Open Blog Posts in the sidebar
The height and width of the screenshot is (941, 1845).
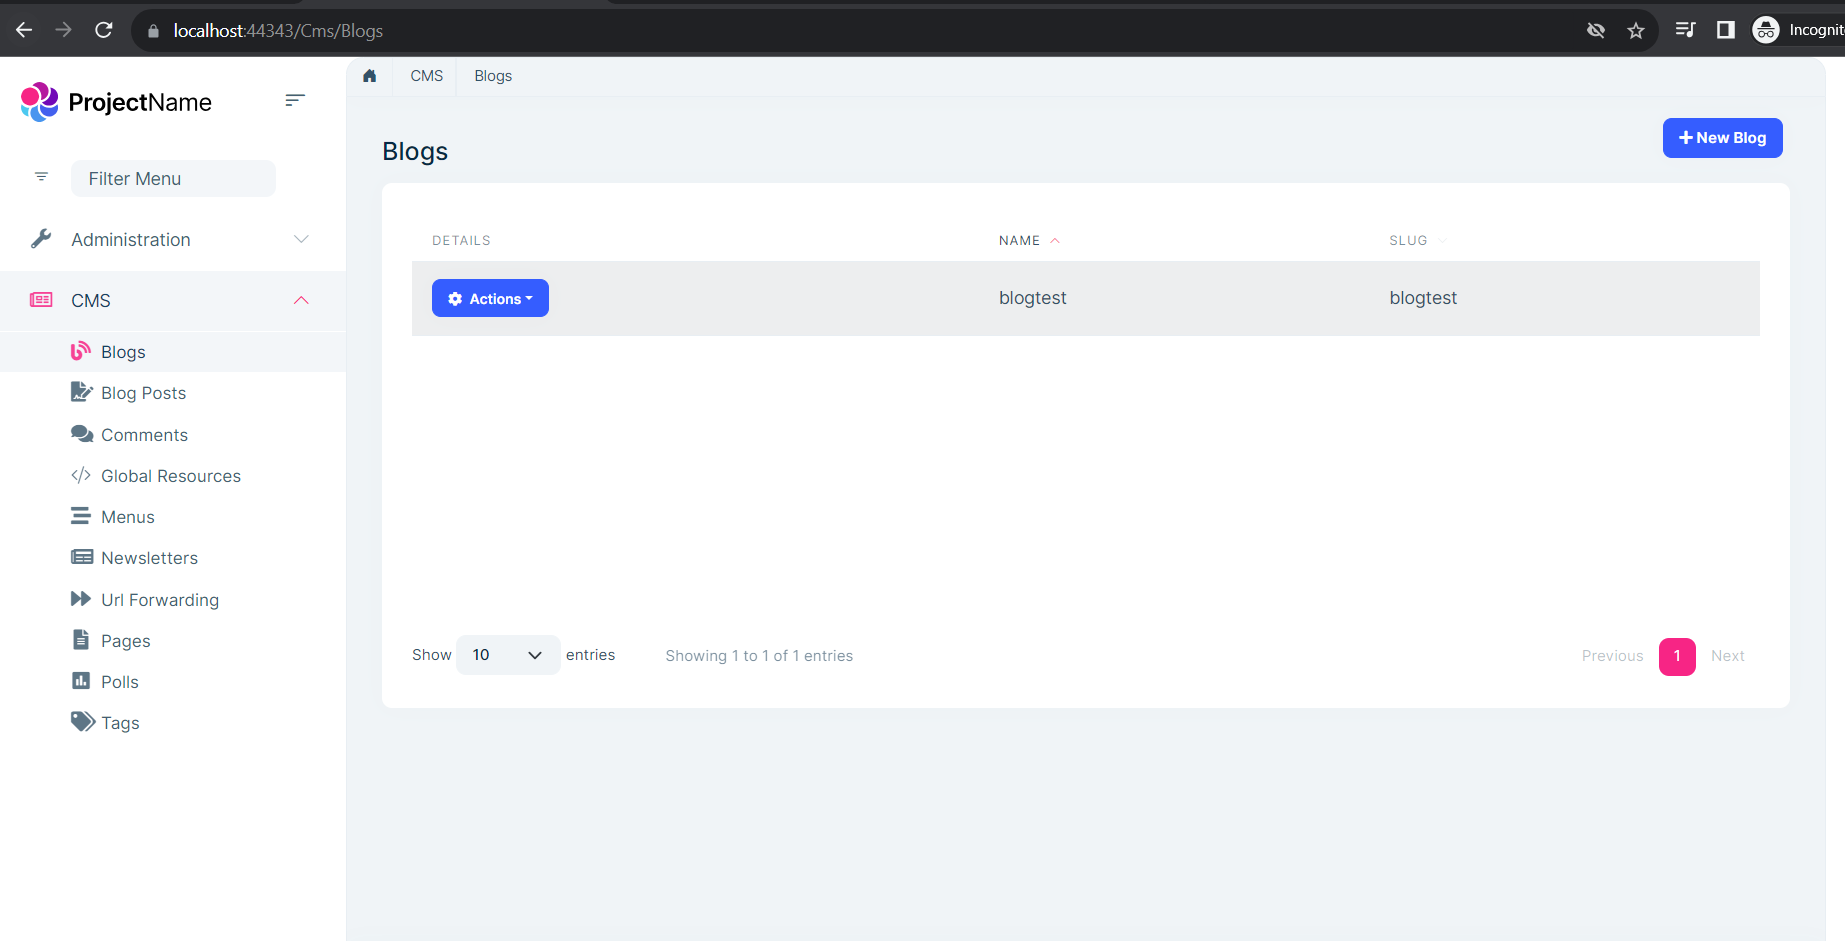[x=144, y=393]
